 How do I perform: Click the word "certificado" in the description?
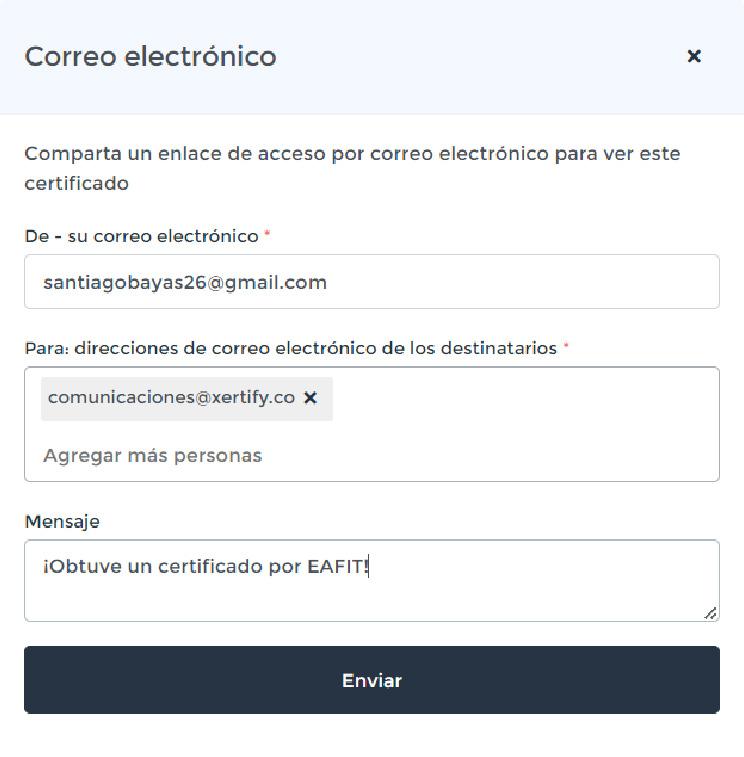point(76,184)
